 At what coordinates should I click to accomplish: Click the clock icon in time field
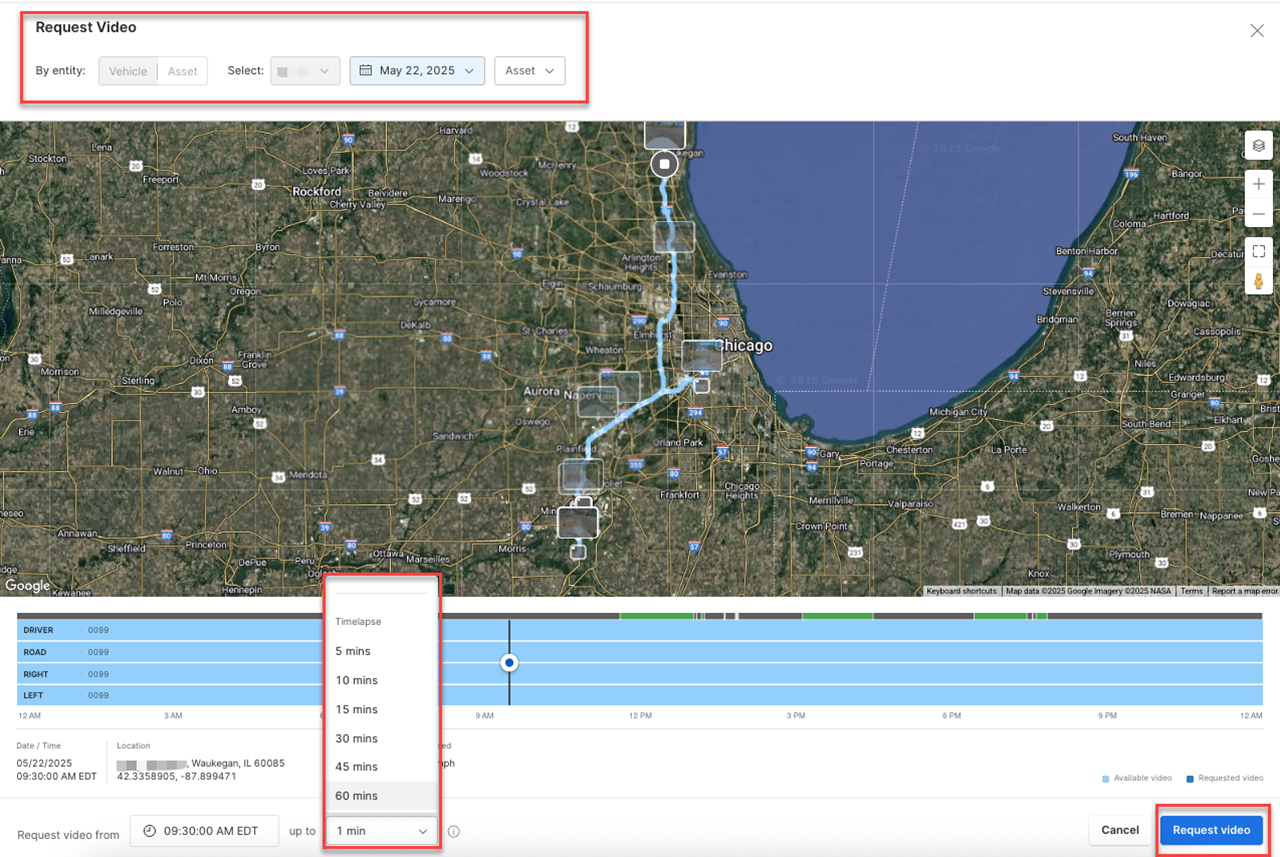point(149,831)
